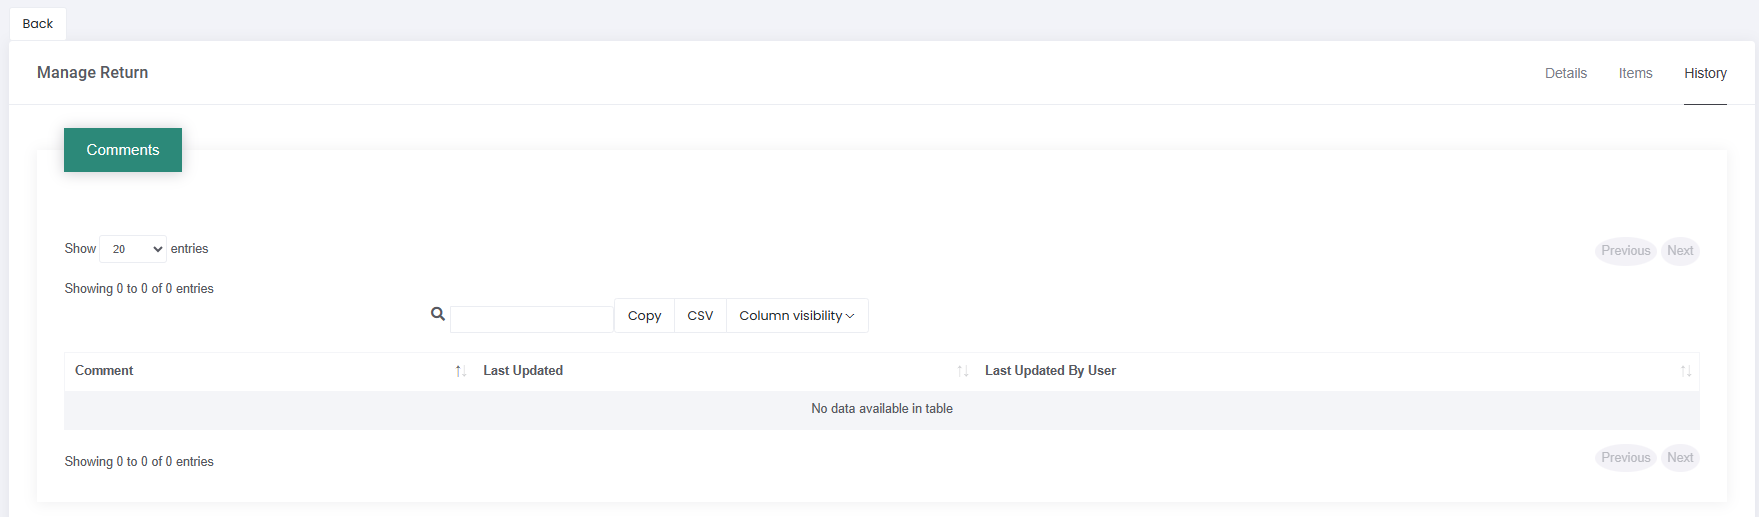Click the Last Updated By User header
This screenshot has width=1759, height=517.
click(x=1050, y=371)
